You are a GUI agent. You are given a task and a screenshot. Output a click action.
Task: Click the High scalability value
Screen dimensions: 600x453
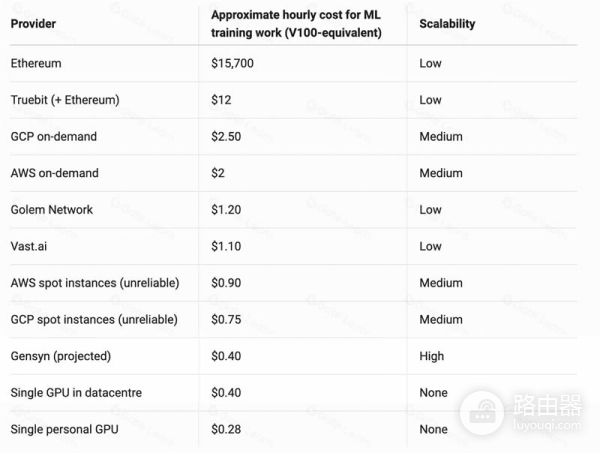click(x=432, y=356)
